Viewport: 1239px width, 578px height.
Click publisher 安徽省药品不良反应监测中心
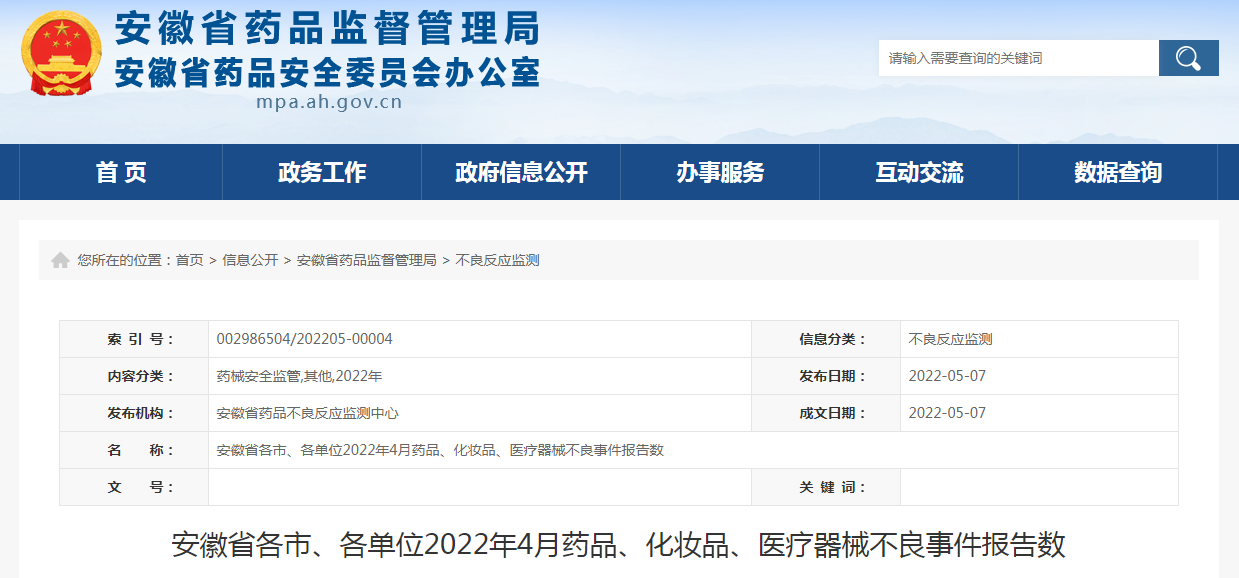coord(307,413)
